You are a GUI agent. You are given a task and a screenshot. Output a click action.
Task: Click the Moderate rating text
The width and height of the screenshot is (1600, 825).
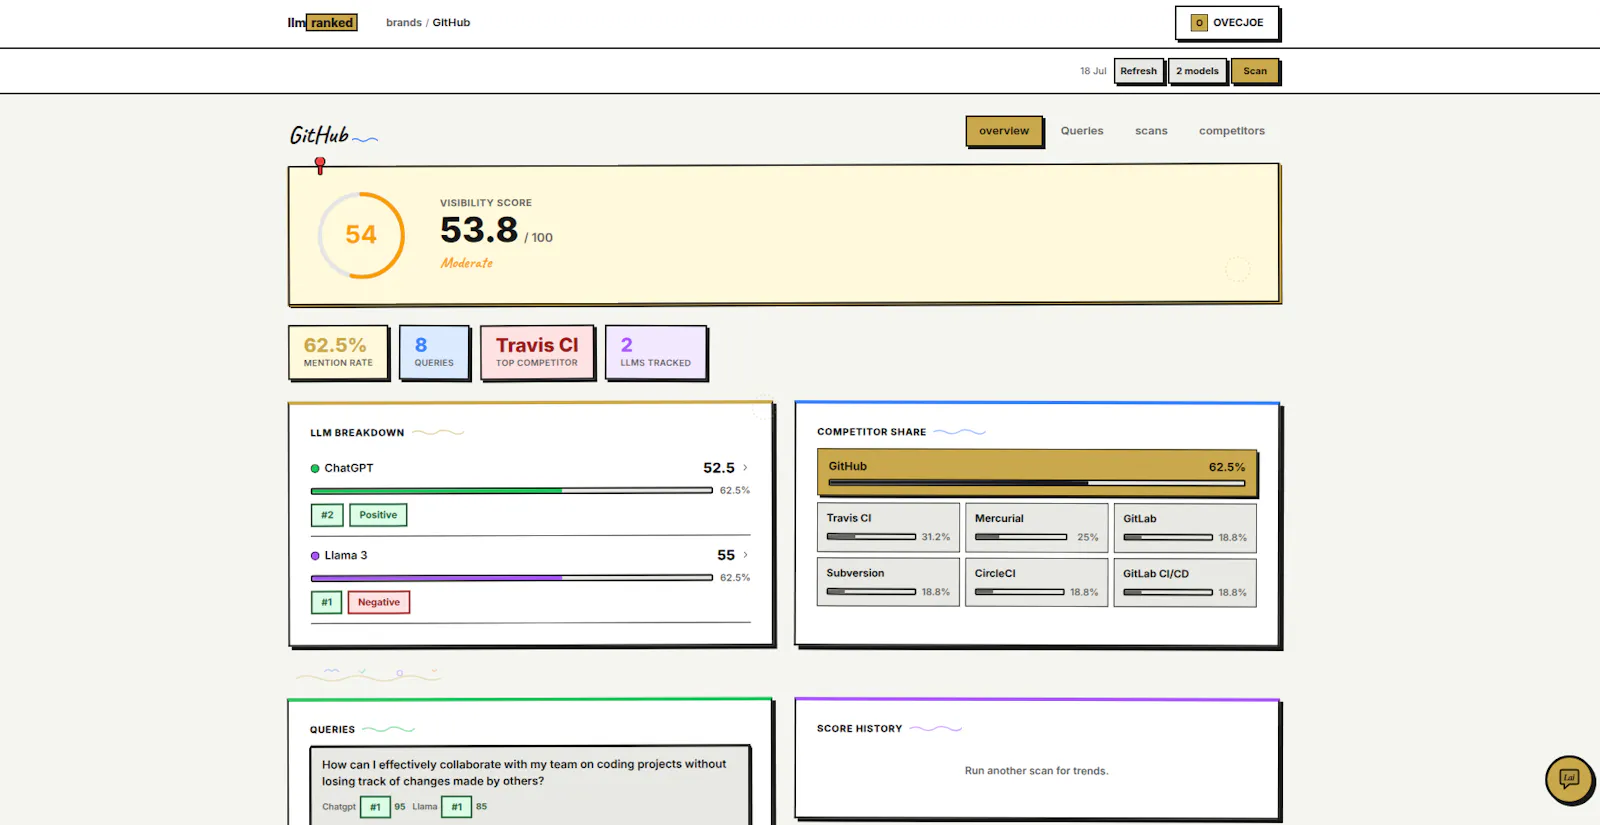tap(467, 263)
